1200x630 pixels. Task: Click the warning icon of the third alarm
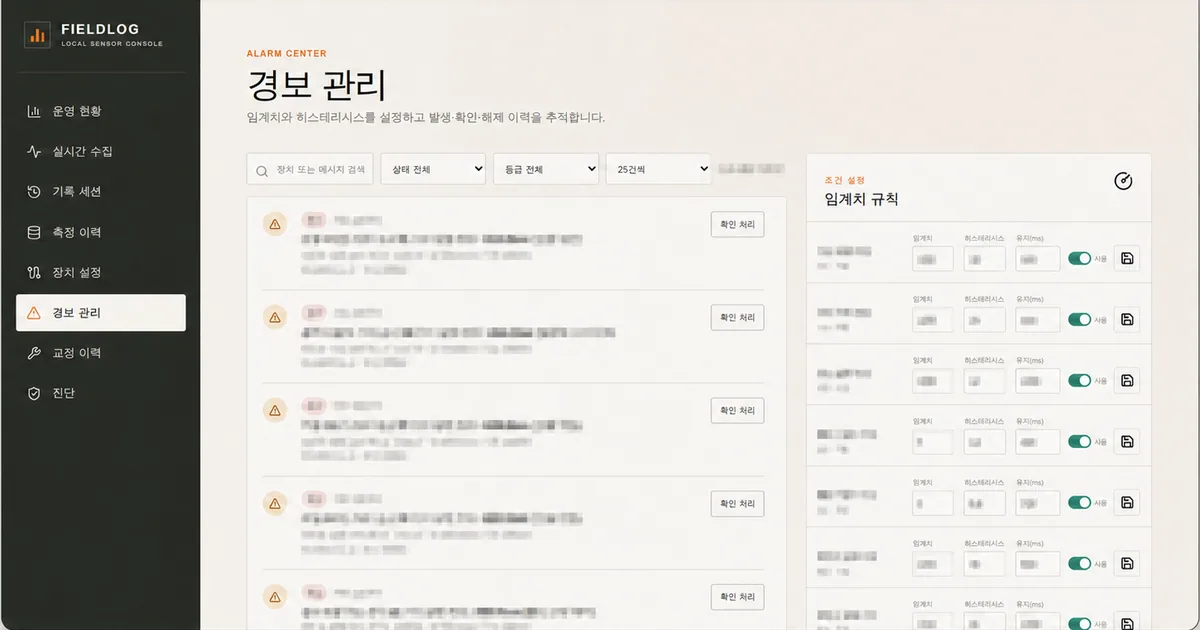pos(274,409)
